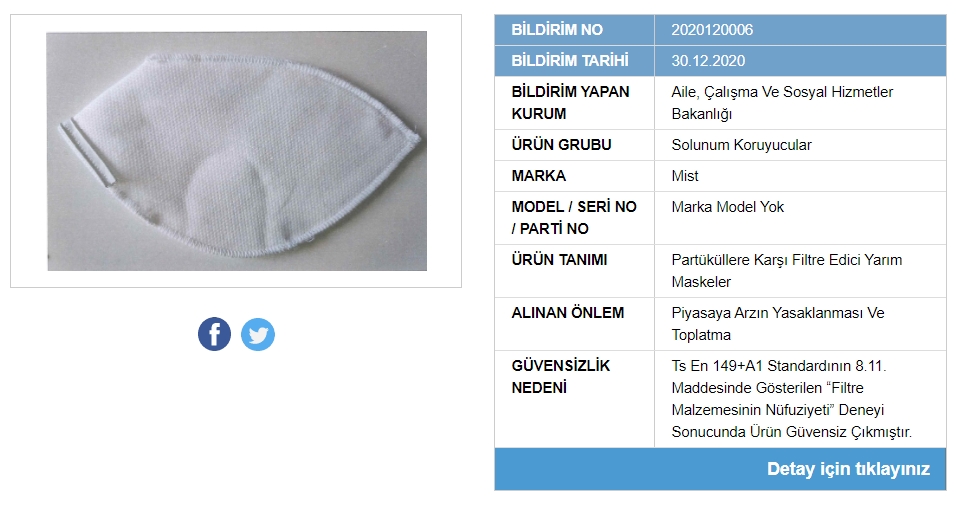Share the notification on Facebook

[x=214, y=334]
